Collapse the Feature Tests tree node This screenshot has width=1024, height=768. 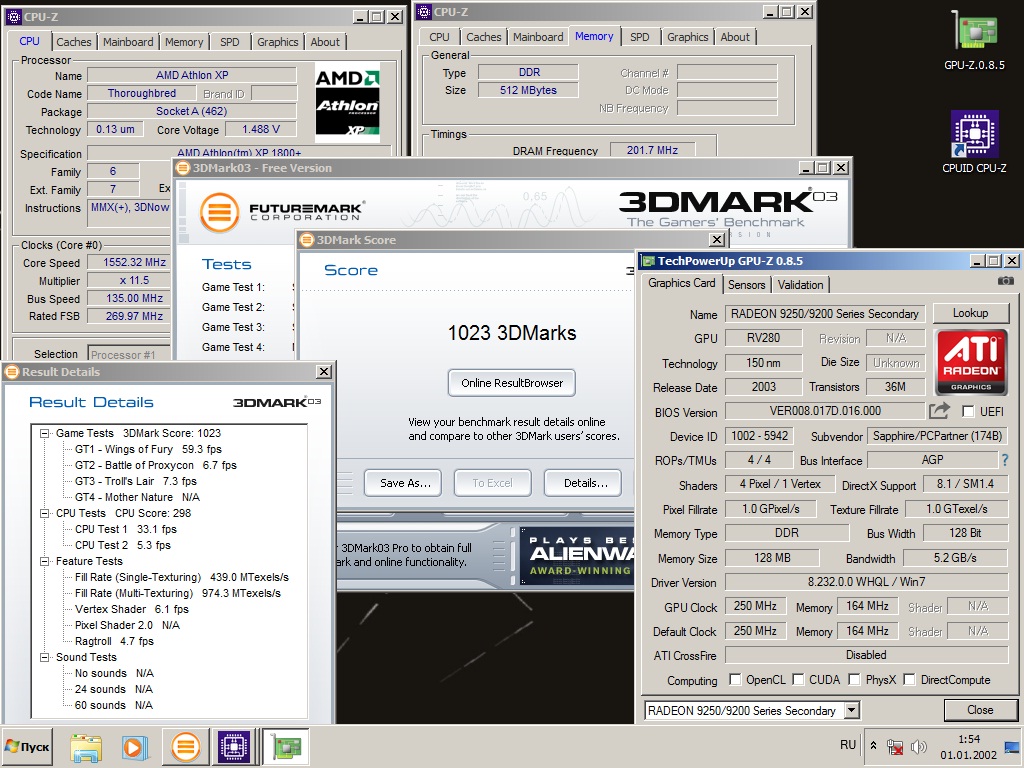(44, 561)
